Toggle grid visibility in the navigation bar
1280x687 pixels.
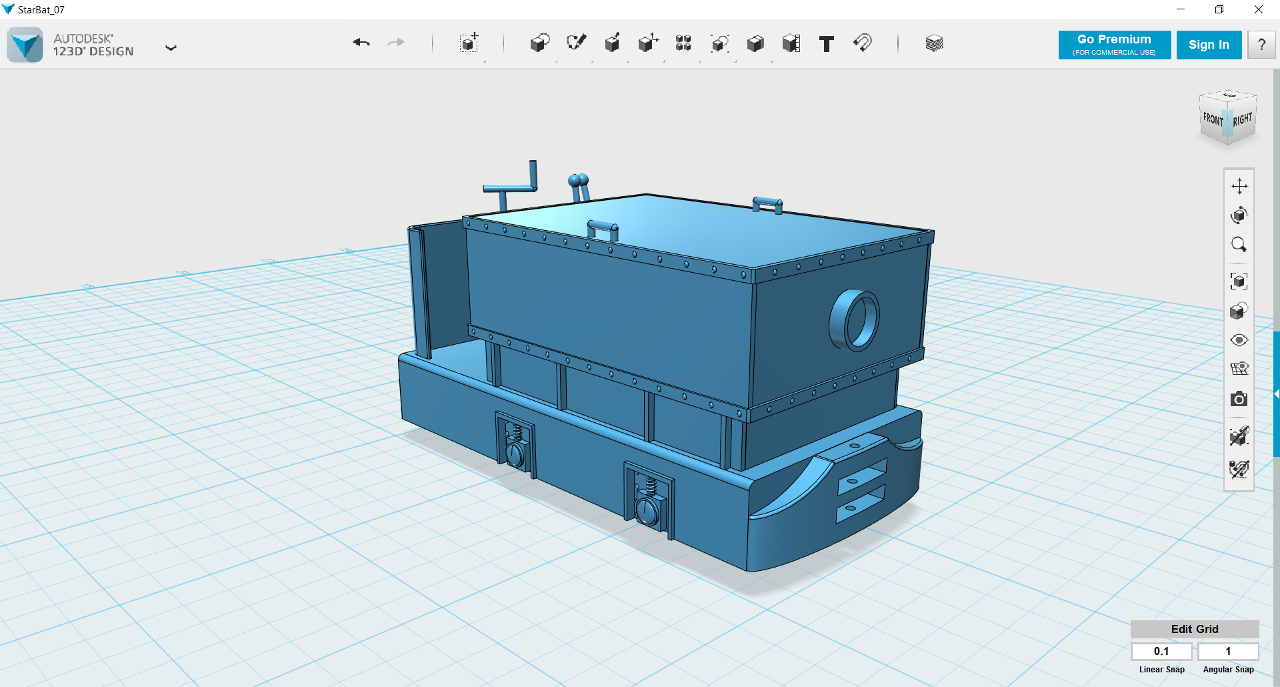(x=1239, y=369)
